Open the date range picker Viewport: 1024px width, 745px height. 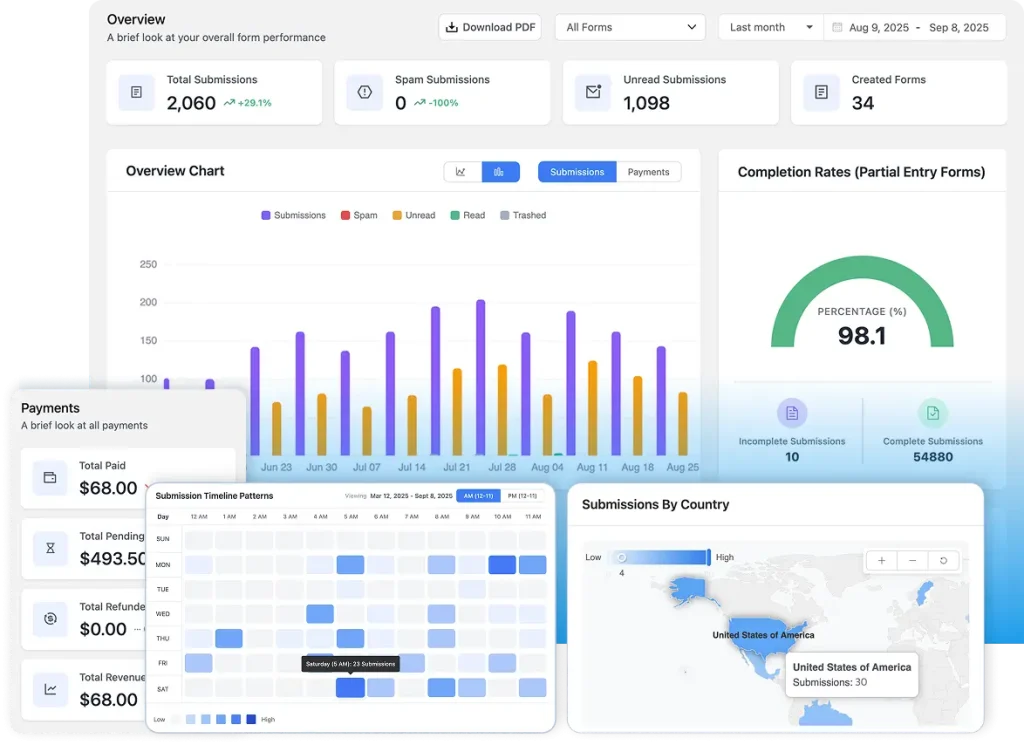pos(913,27)
